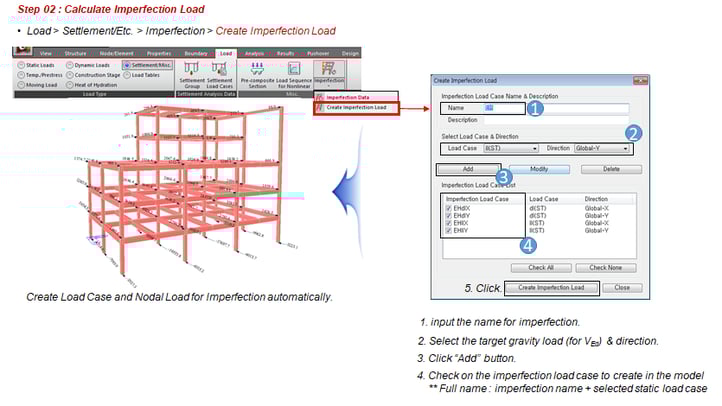The width and height of the screenshot is (722, 406).
Task: Select the Dynamic Loads radio button
Action: click(70, 65)
